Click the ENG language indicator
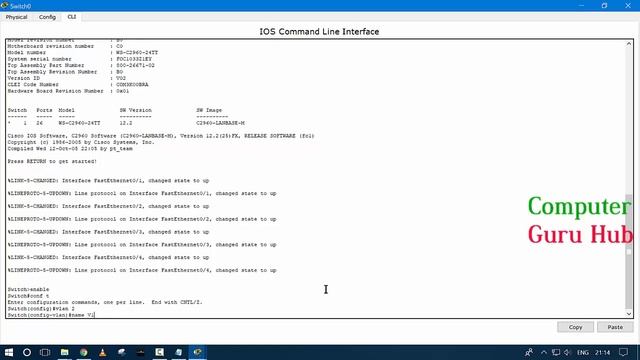This screenshot has height=360, width=640. 582,352
